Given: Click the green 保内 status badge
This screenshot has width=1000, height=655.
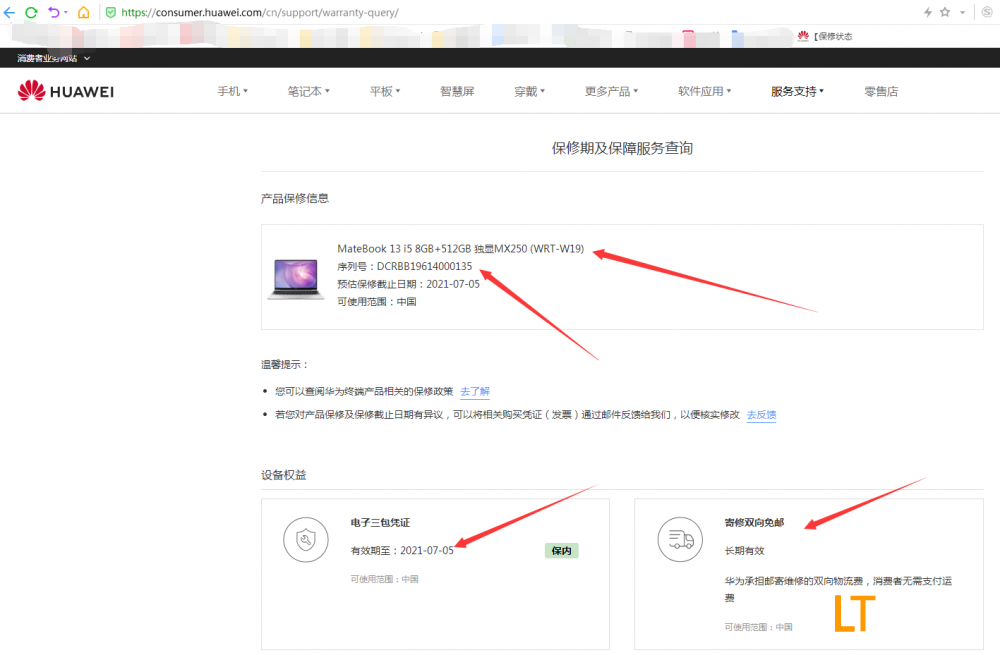Looking at the screenshot, I should click(x=561, y=550).
